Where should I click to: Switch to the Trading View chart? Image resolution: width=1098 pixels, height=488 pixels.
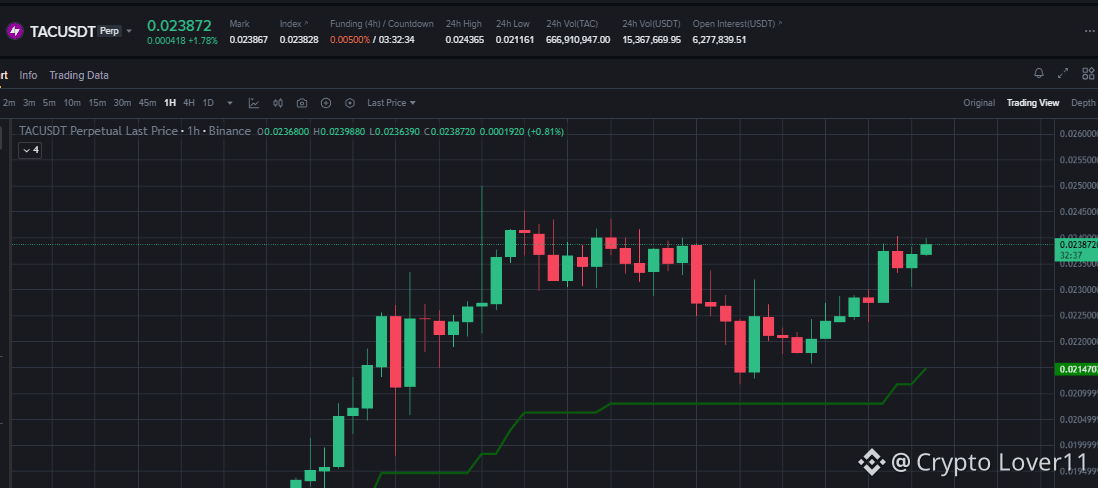pyautogui.click(x=1033, y=103)
